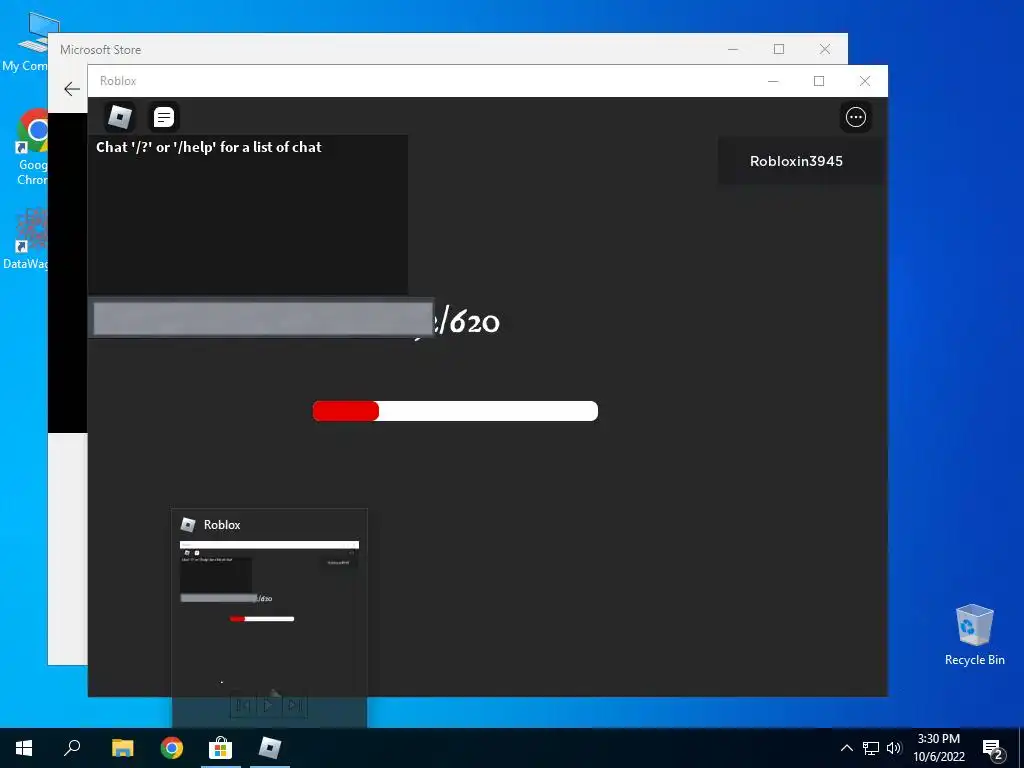Minimize the Microsoft Store window
The height and width of the screenshot is (768, 1024).
[733, 49]
